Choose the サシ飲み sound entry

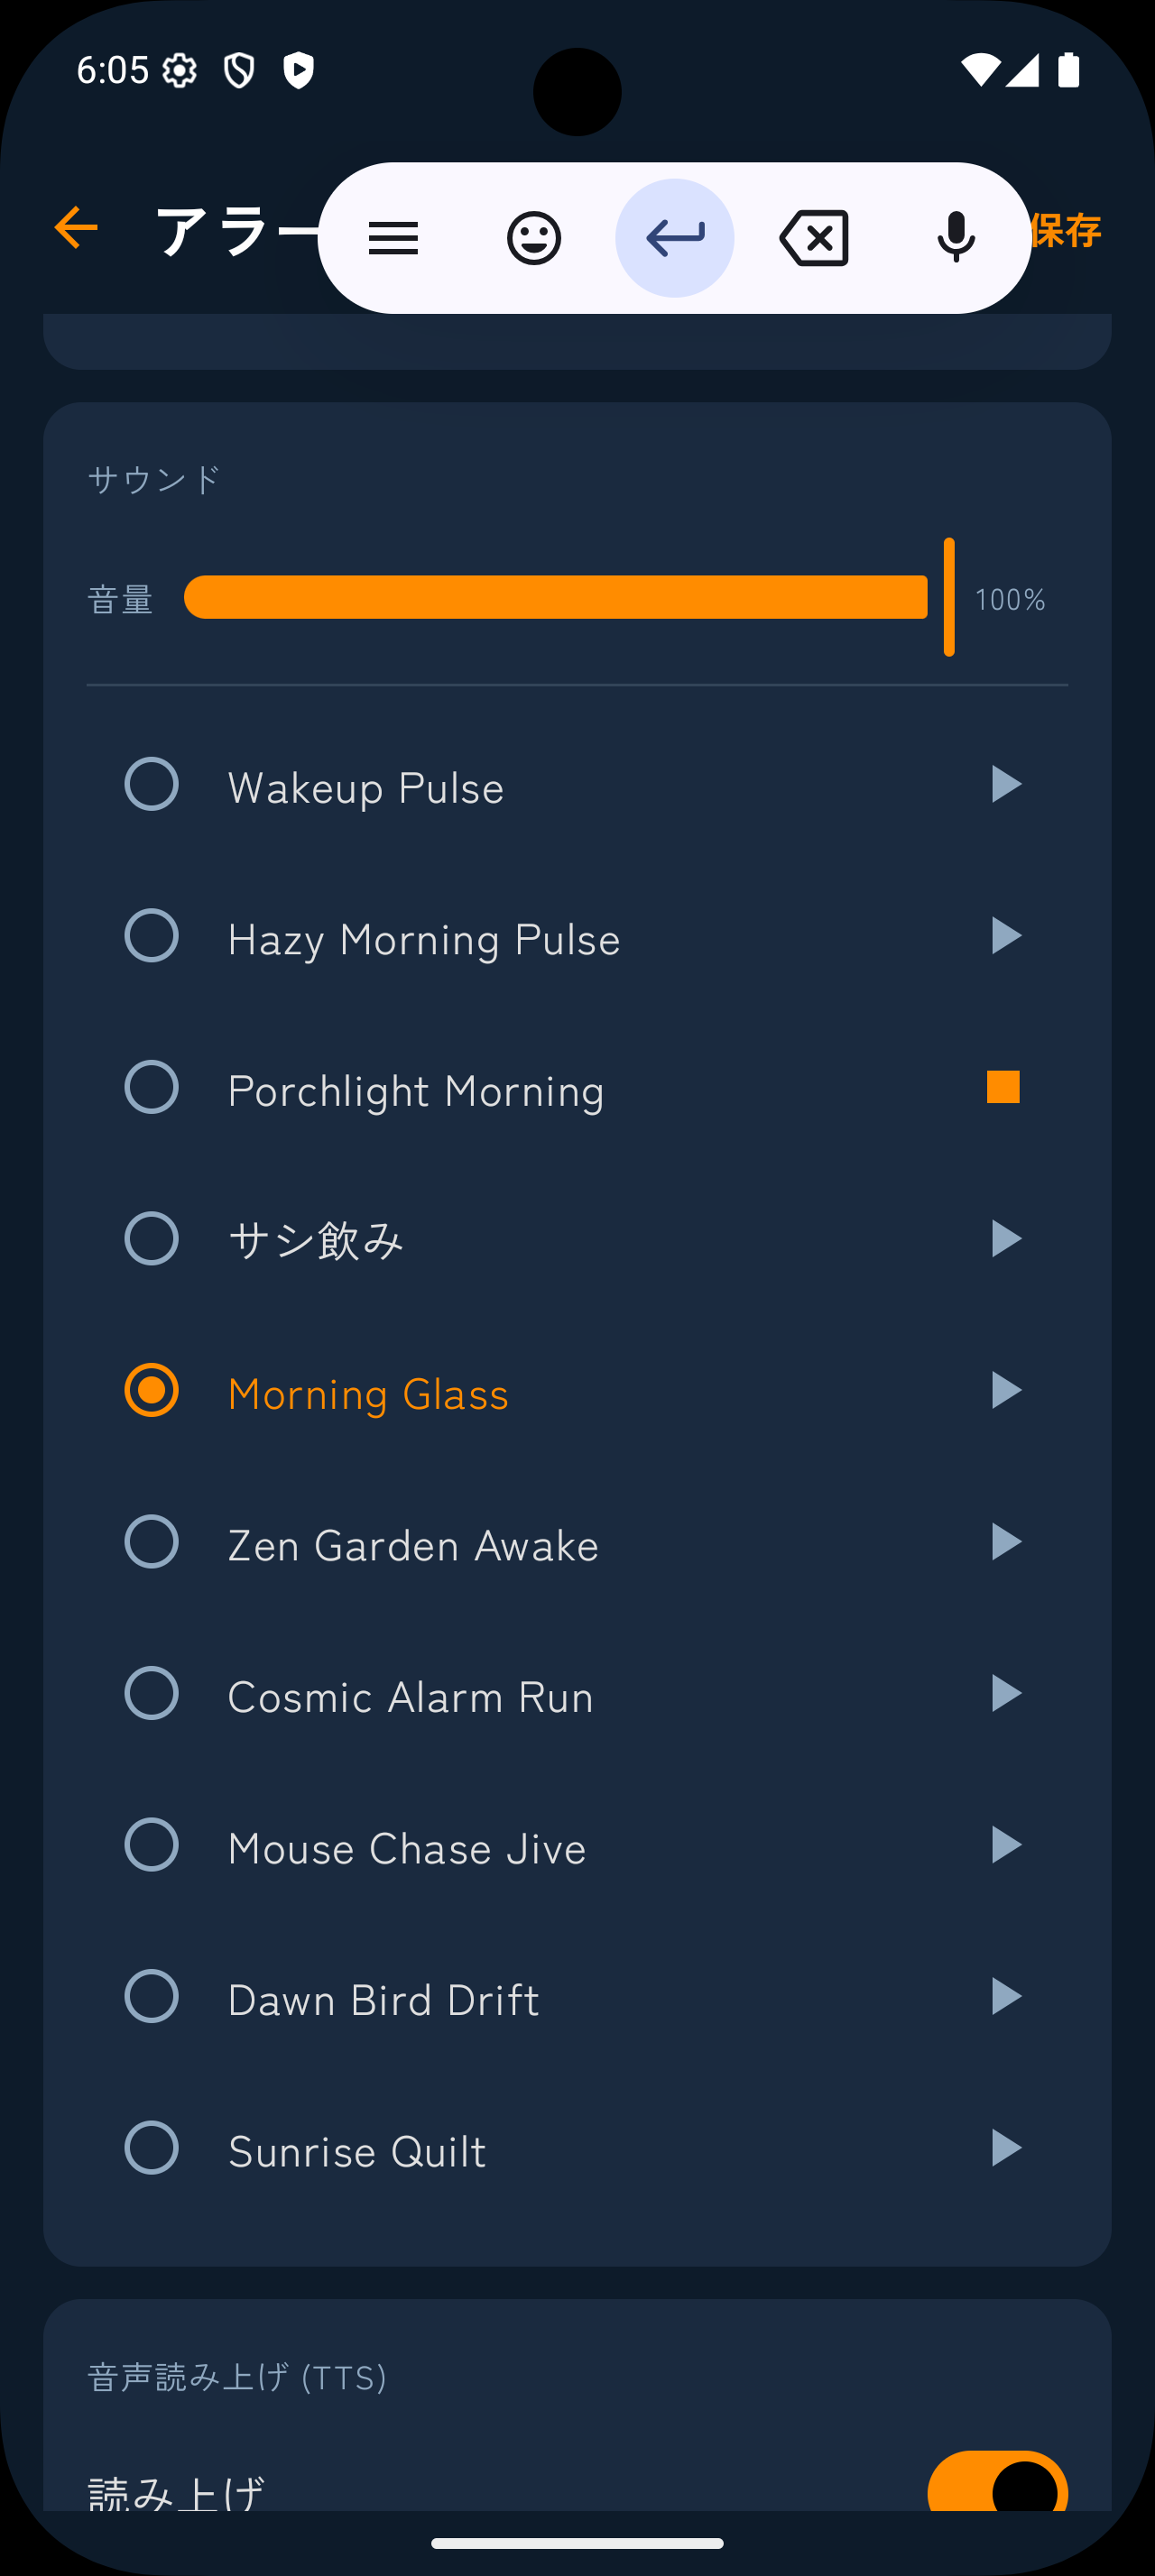point(316,1240)
